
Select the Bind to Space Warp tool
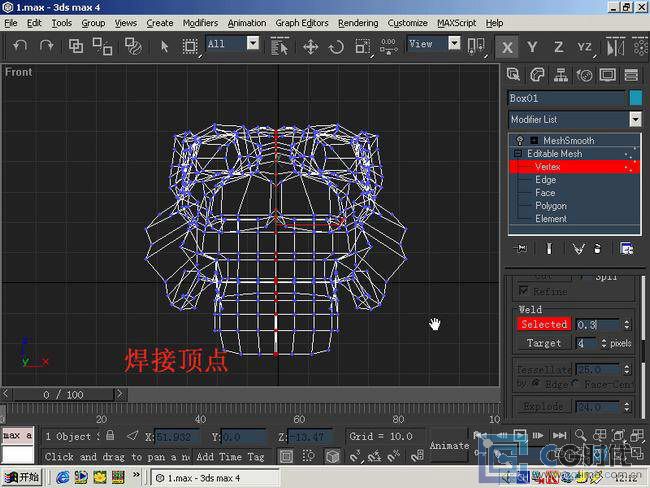(133, 46)
